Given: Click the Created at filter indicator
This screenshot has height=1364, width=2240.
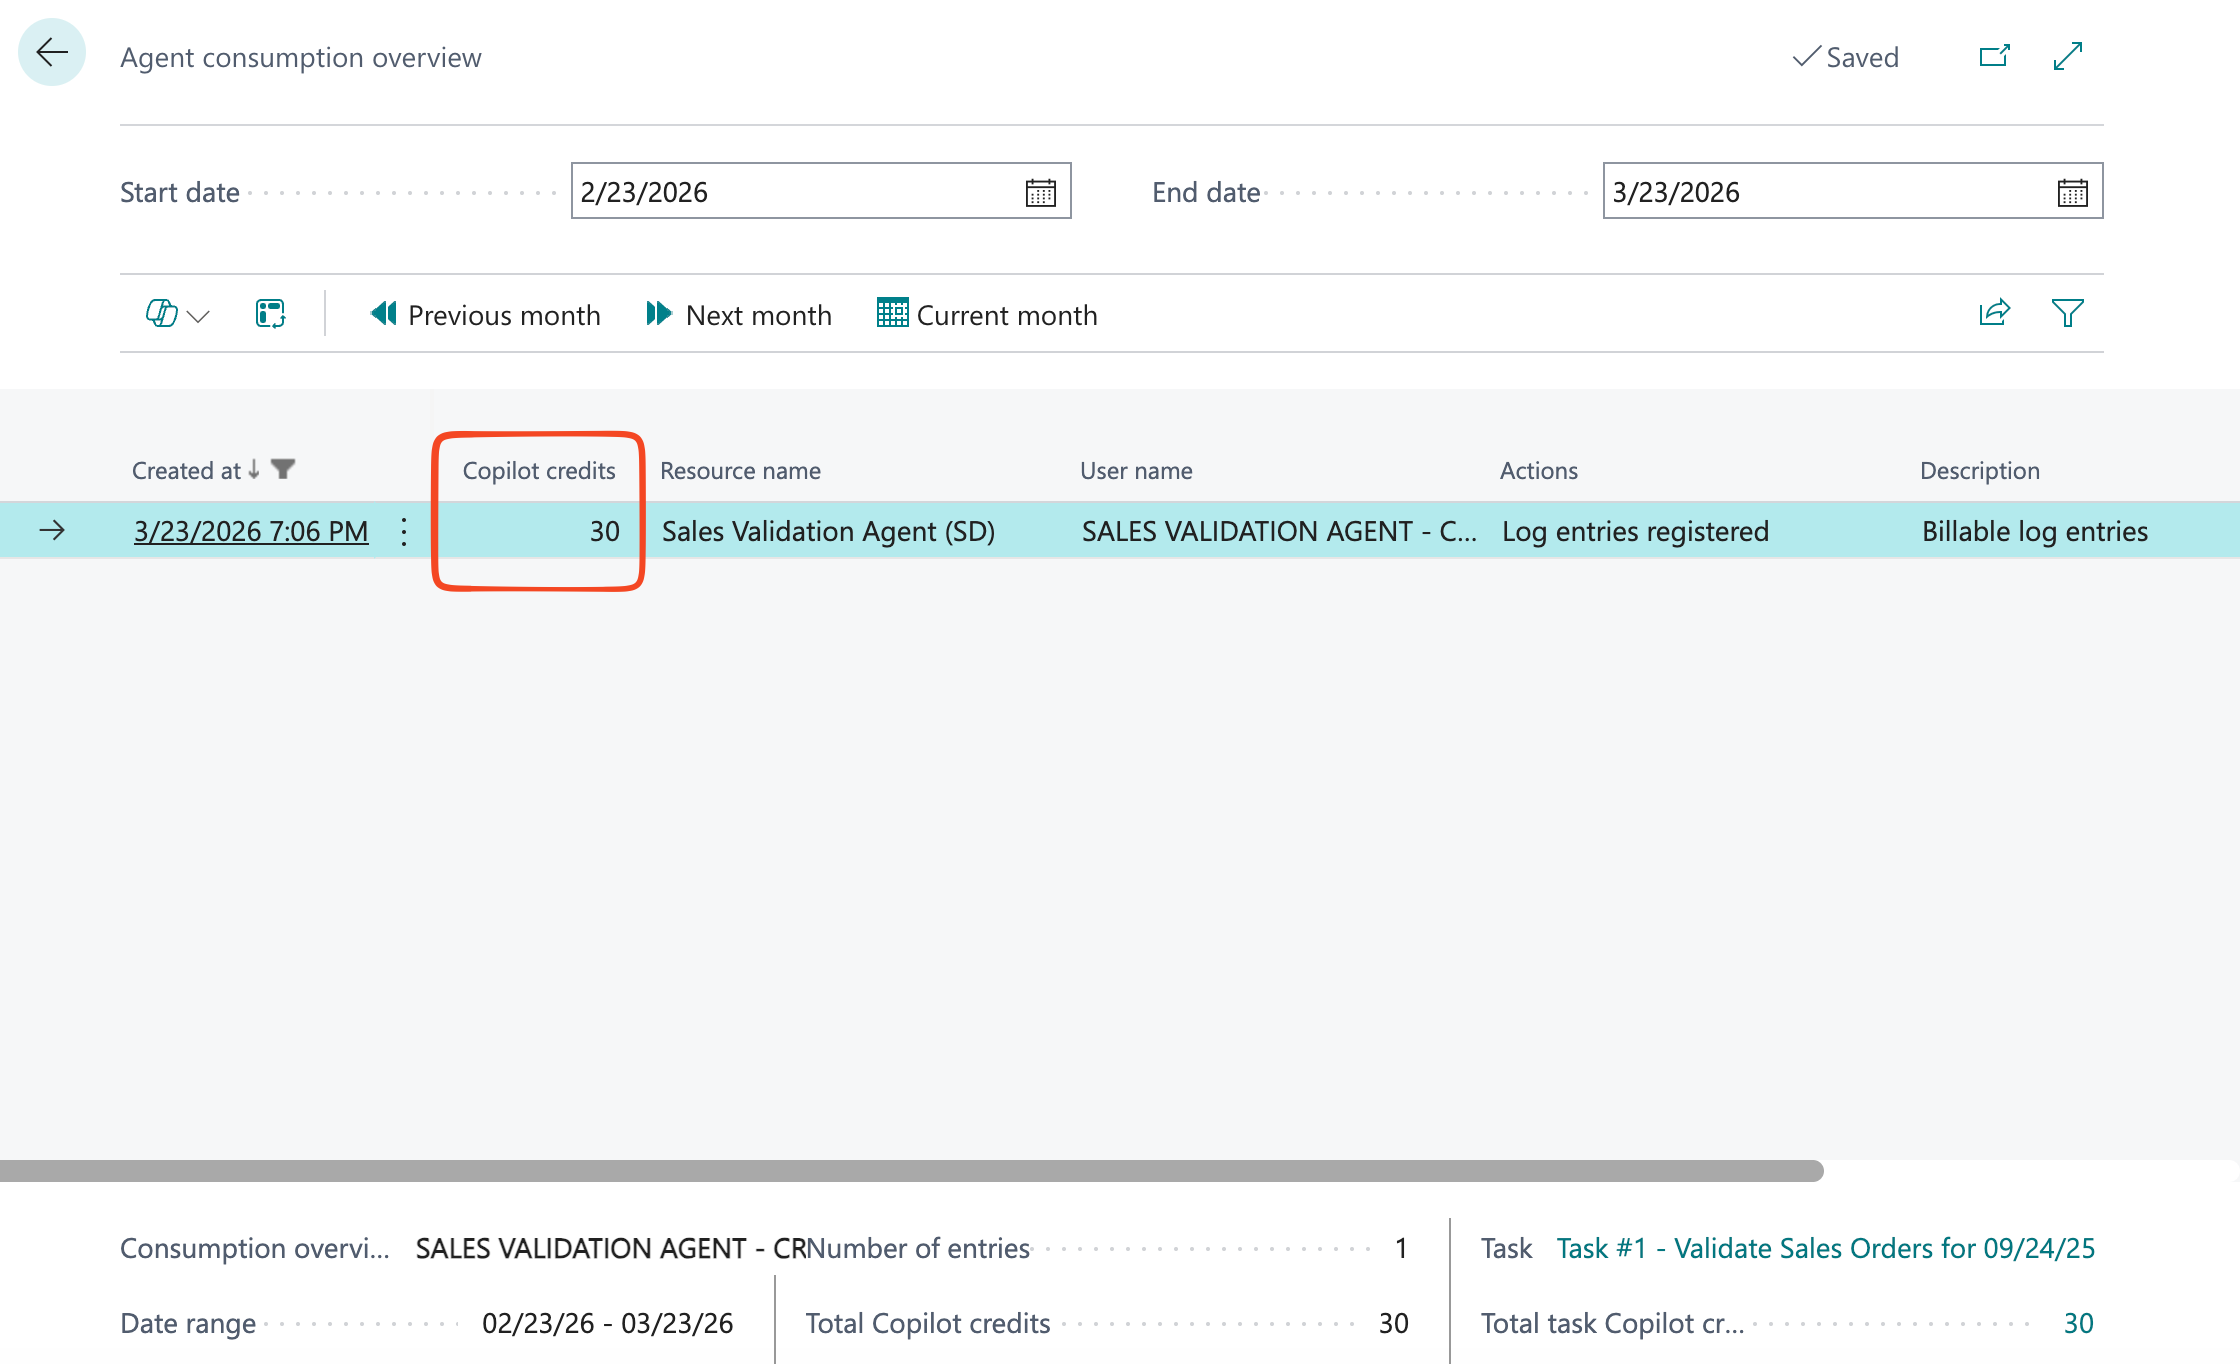Looking at the screenshot, I should coord(283,469).
